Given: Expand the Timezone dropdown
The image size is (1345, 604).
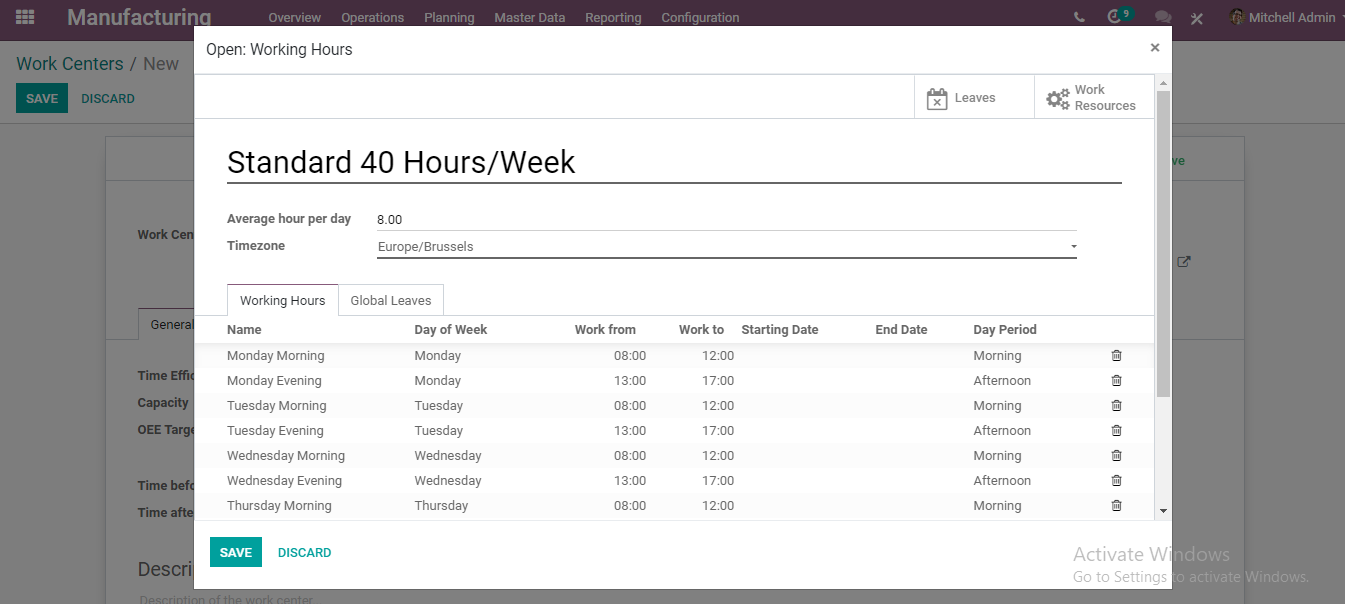Looking at the screenshot, I should coord(727,246).
